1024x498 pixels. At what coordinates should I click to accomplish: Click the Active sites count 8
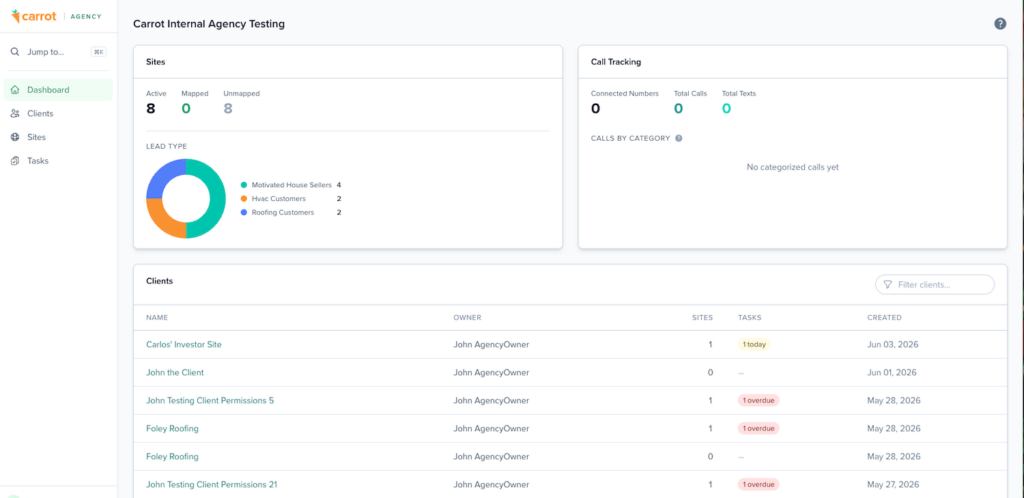click(x=151, y=109)
